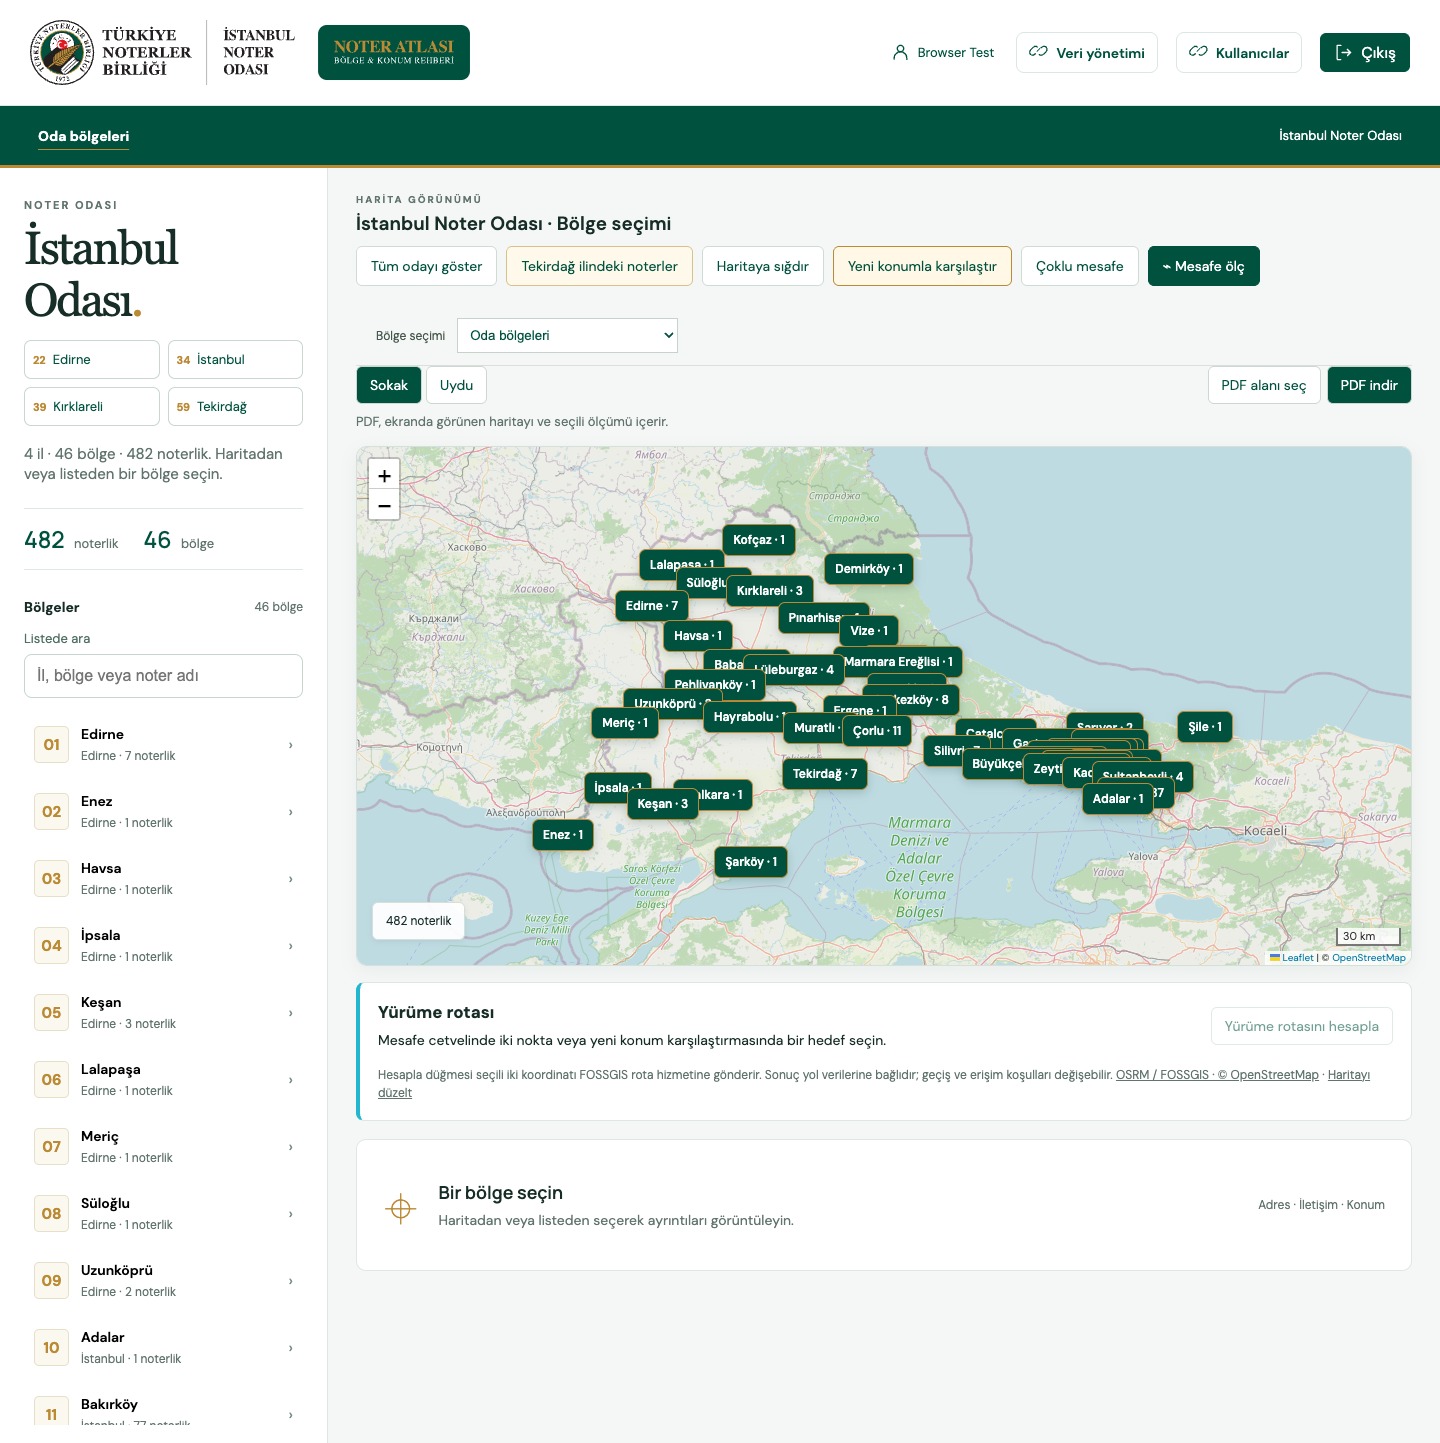The height and width of the screenshot is (1443, 1440).
Task: Select the Vize · 1 map marker
Action: click(869, 631)
